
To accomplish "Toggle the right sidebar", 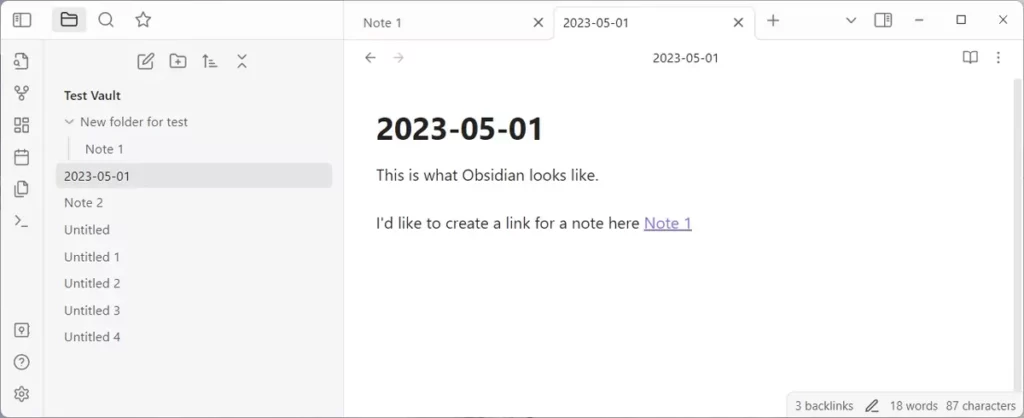I will point(882,20).
